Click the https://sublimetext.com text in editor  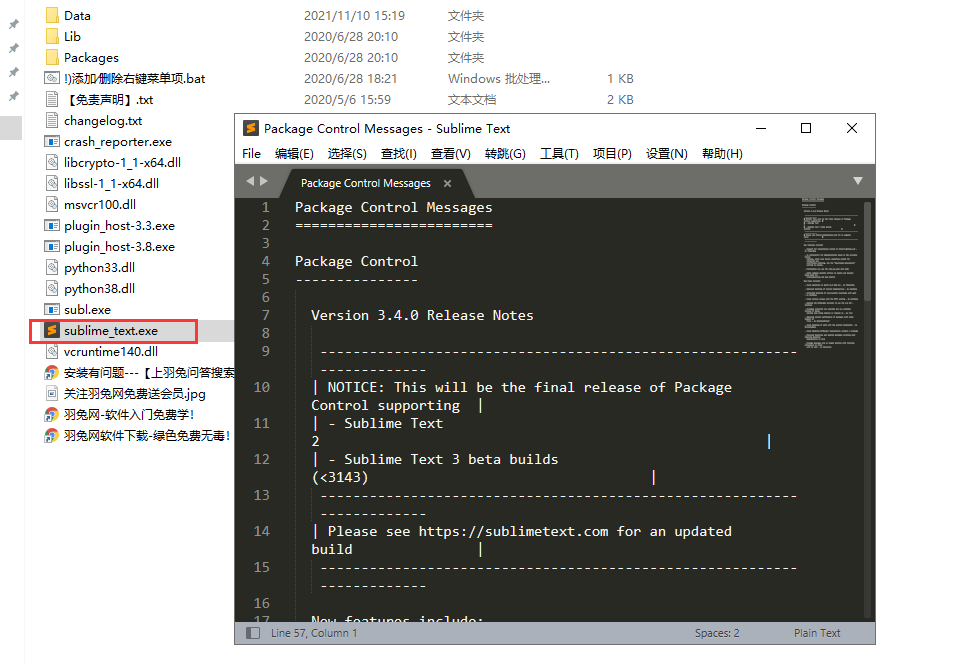pos(514,531)
